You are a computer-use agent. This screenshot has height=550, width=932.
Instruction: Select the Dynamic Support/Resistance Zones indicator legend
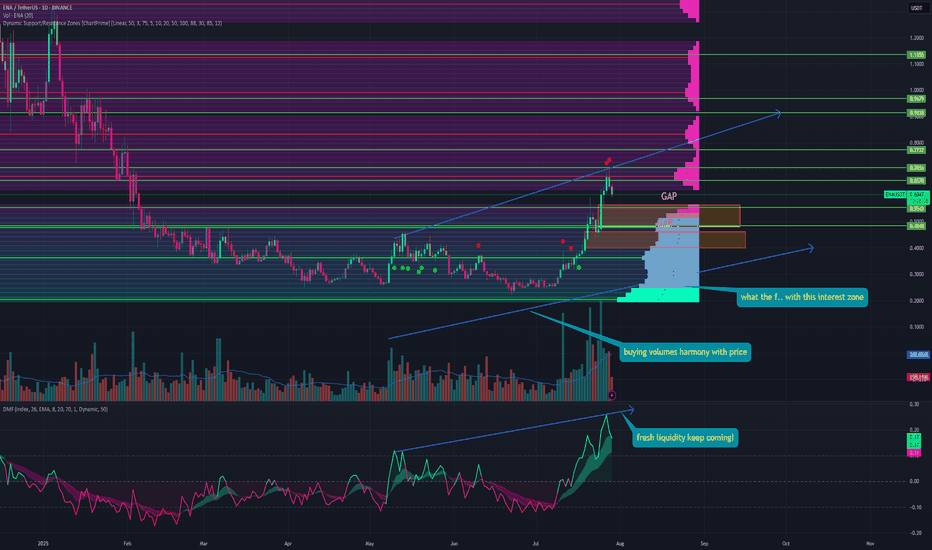point(113,23)
